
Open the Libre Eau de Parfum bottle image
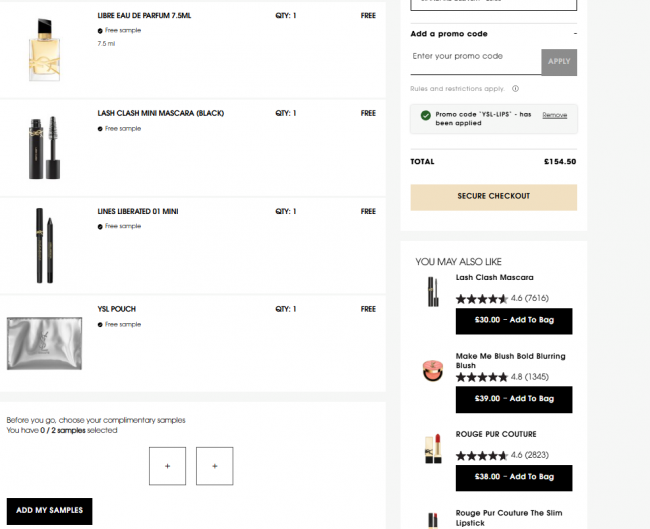(x=44, y=50)
